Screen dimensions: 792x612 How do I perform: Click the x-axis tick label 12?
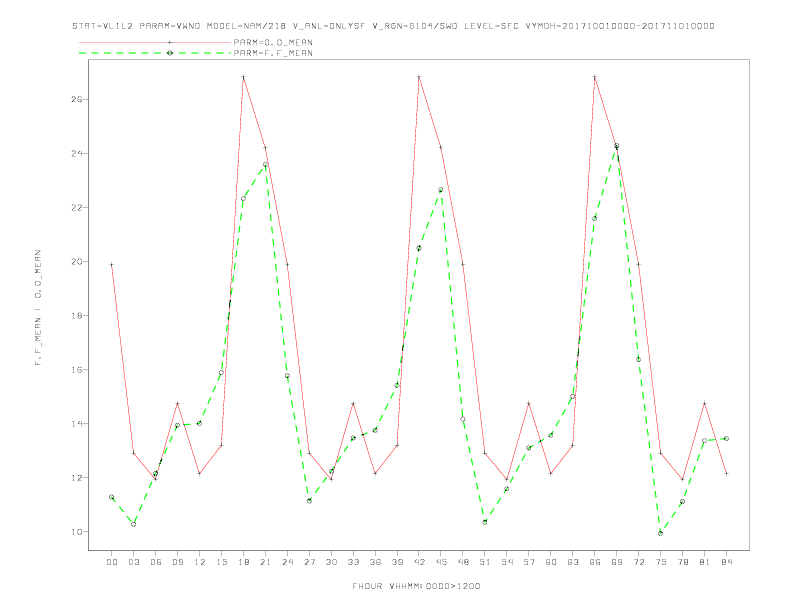[x=200, y=562]
